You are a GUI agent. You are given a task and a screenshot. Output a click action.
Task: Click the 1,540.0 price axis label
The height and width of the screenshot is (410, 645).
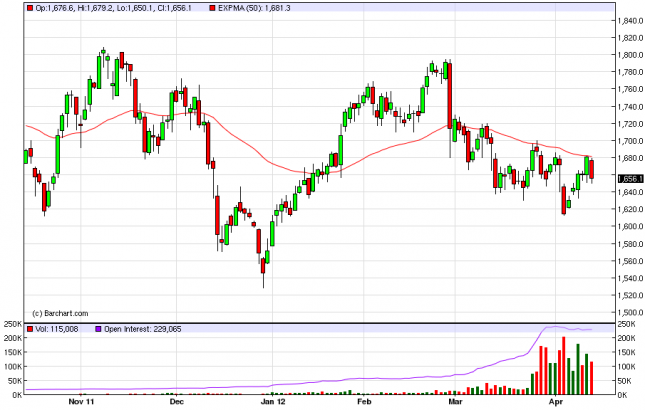point(630,278)
